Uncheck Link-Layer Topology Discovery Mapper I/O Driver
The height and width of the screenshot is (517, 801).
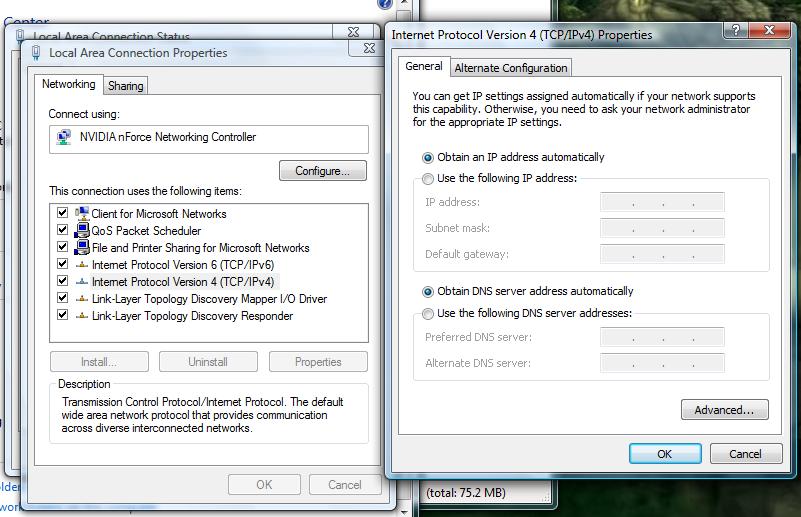click(62, 298)
